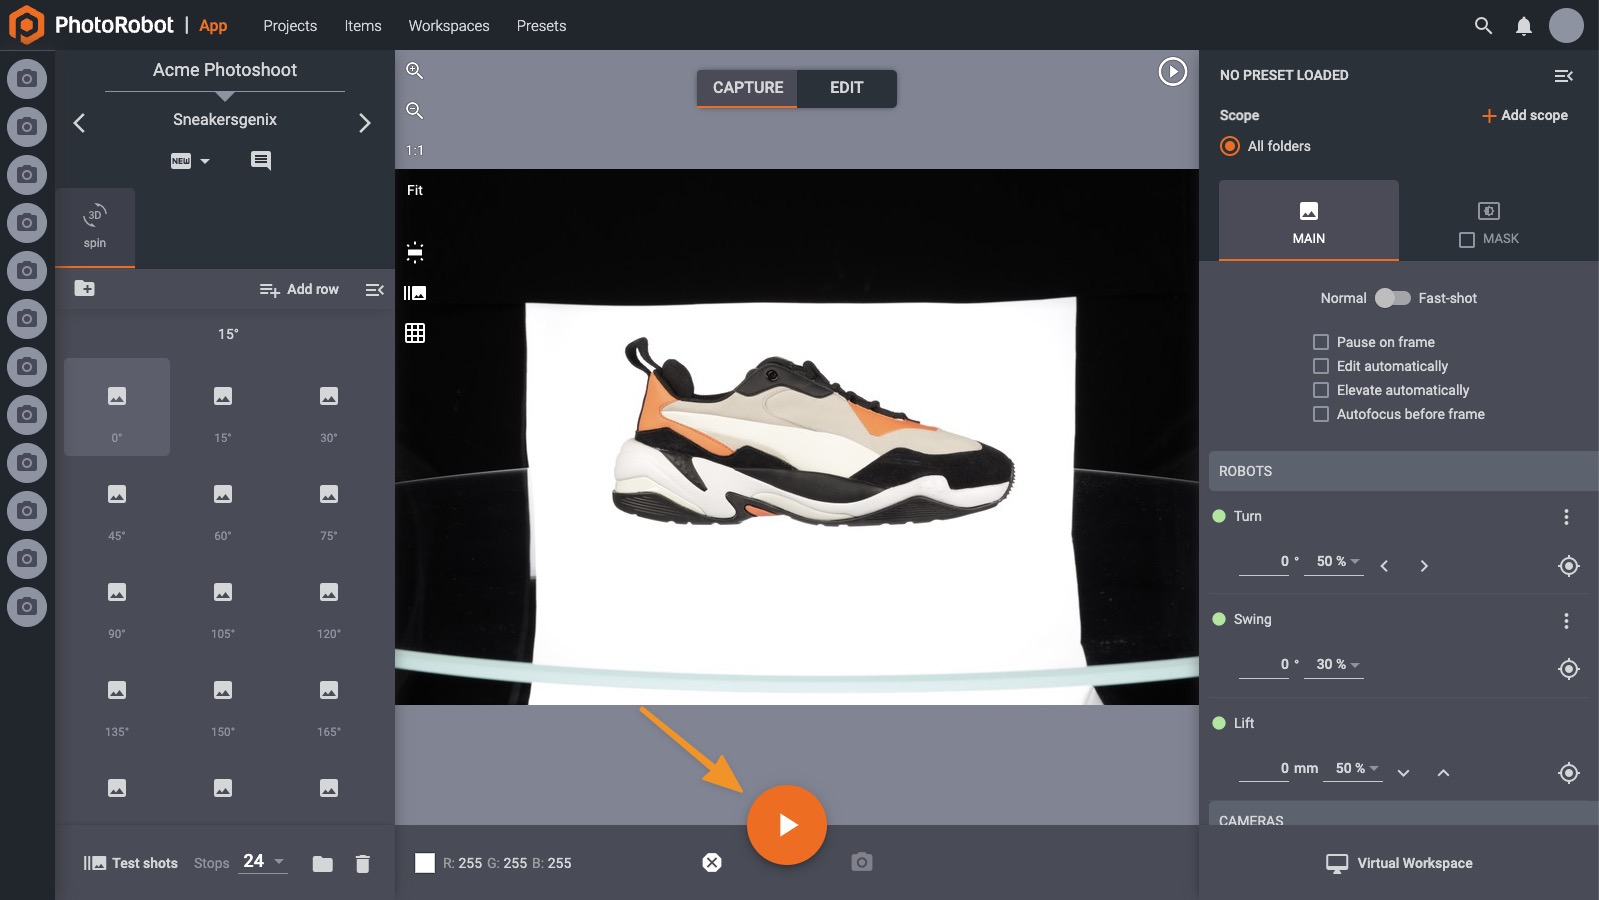
Task: Click the notifications bell icon
Action: (1523, 26)
